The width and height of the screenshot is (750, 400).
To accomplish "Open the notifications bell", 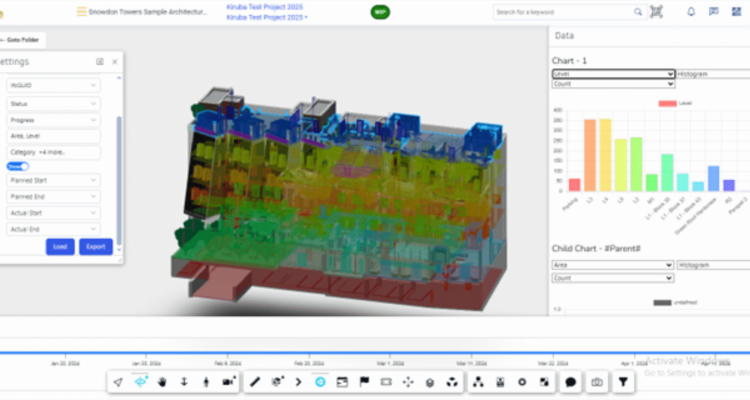I will point(690,12).
